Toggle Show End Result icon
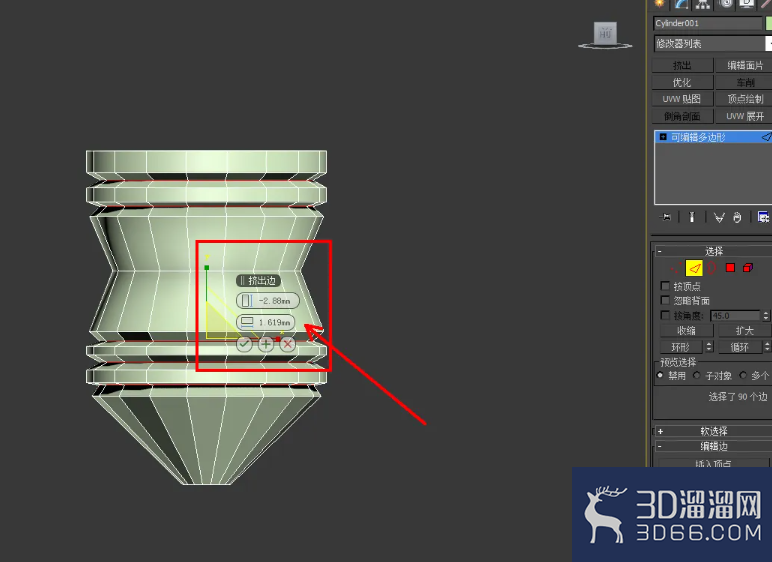The image size is (772, 562). (692, 217)
